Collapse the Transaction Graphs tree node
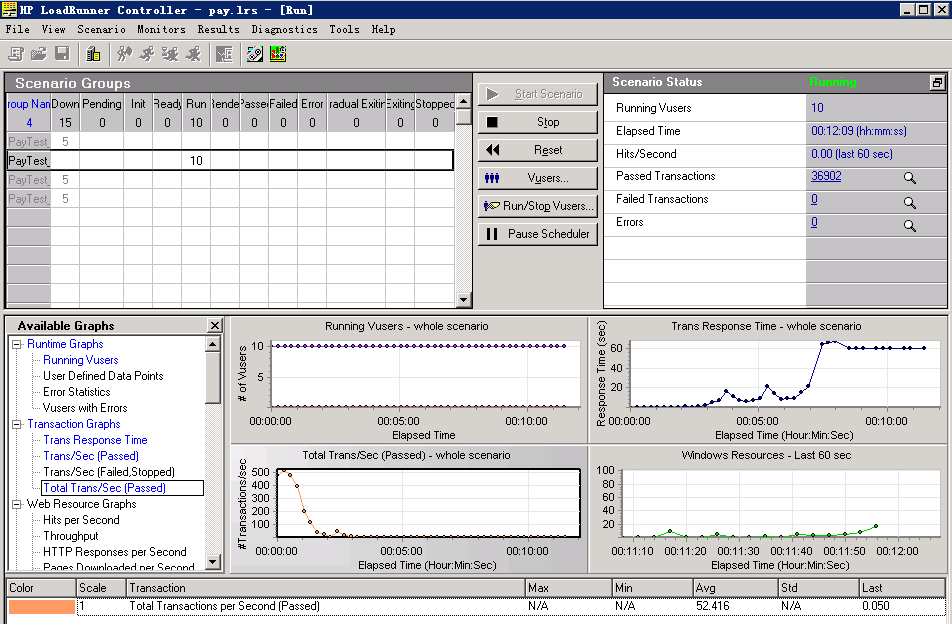Screen dimensions: 952x624 point(16,424)
